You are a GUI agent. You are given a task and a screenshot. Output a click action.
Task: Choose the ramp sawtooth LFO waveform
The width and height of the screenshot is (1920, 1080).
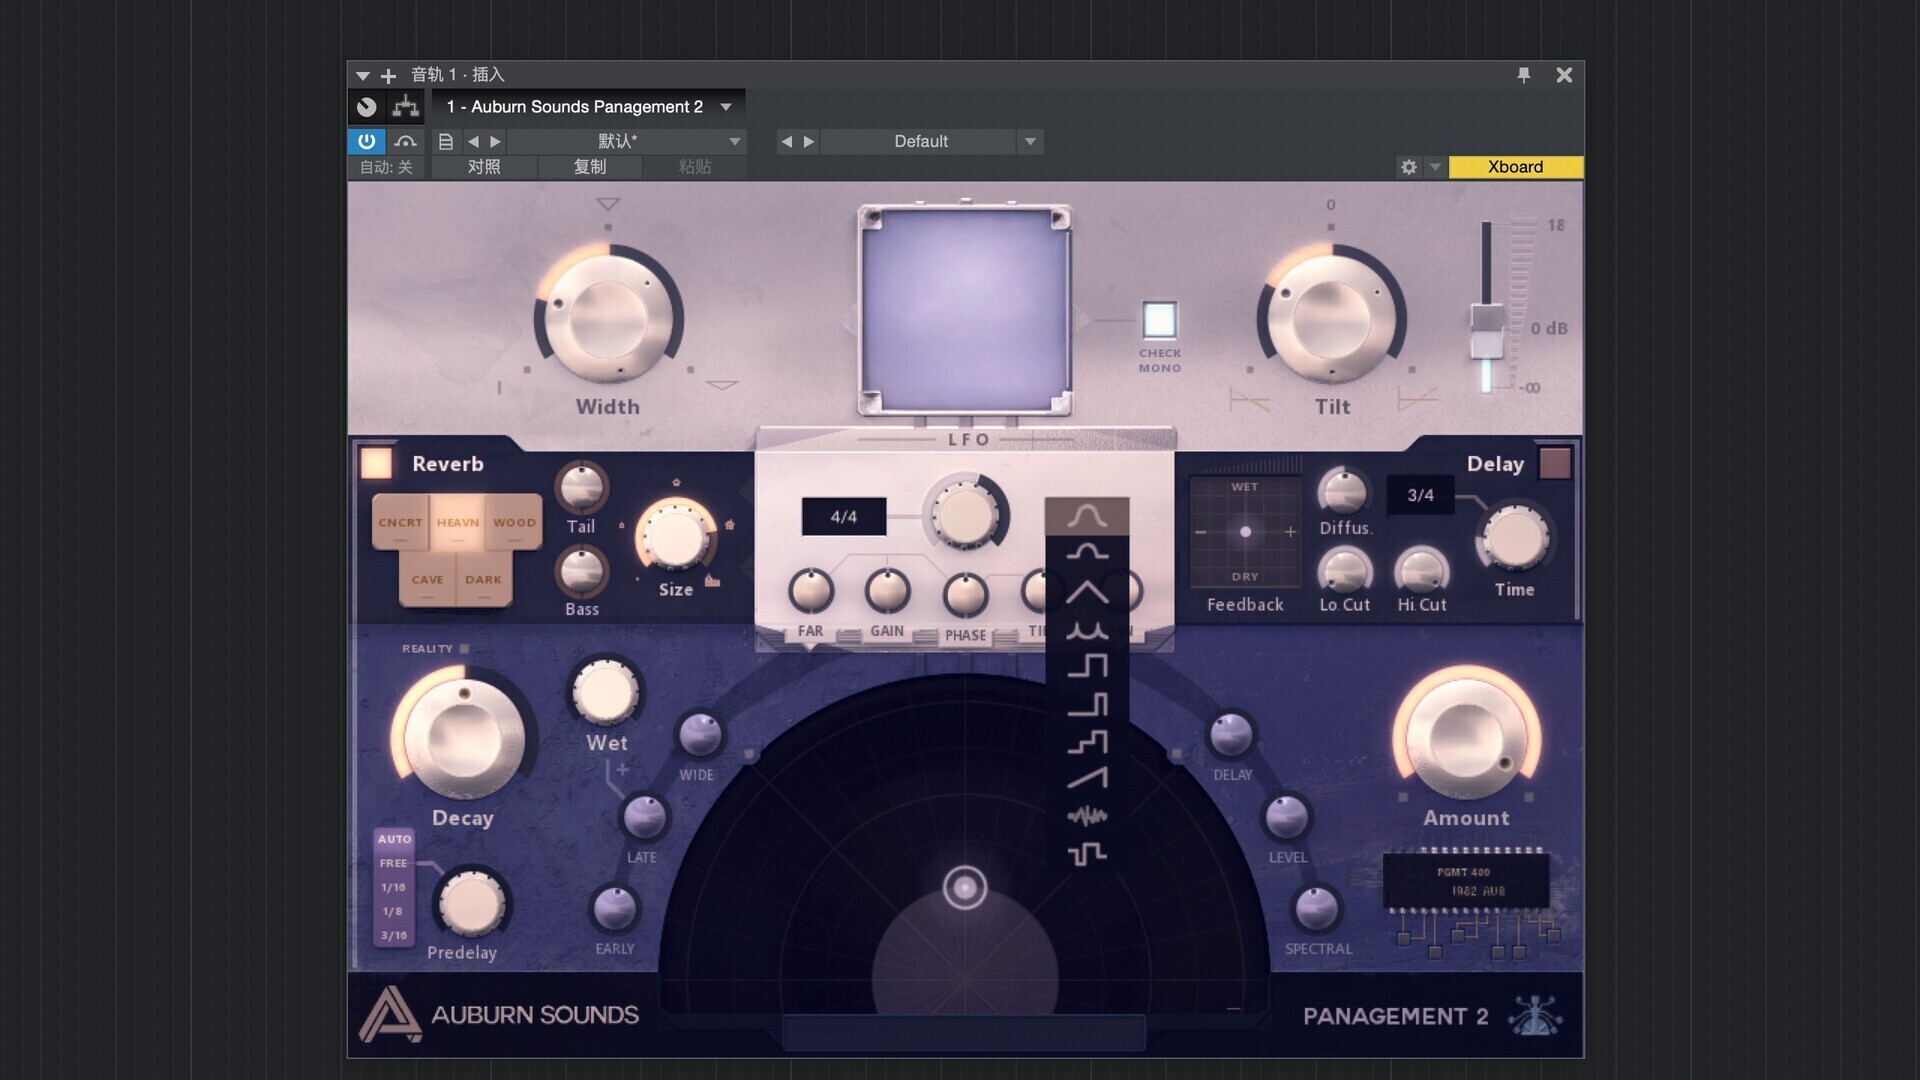1087,777
